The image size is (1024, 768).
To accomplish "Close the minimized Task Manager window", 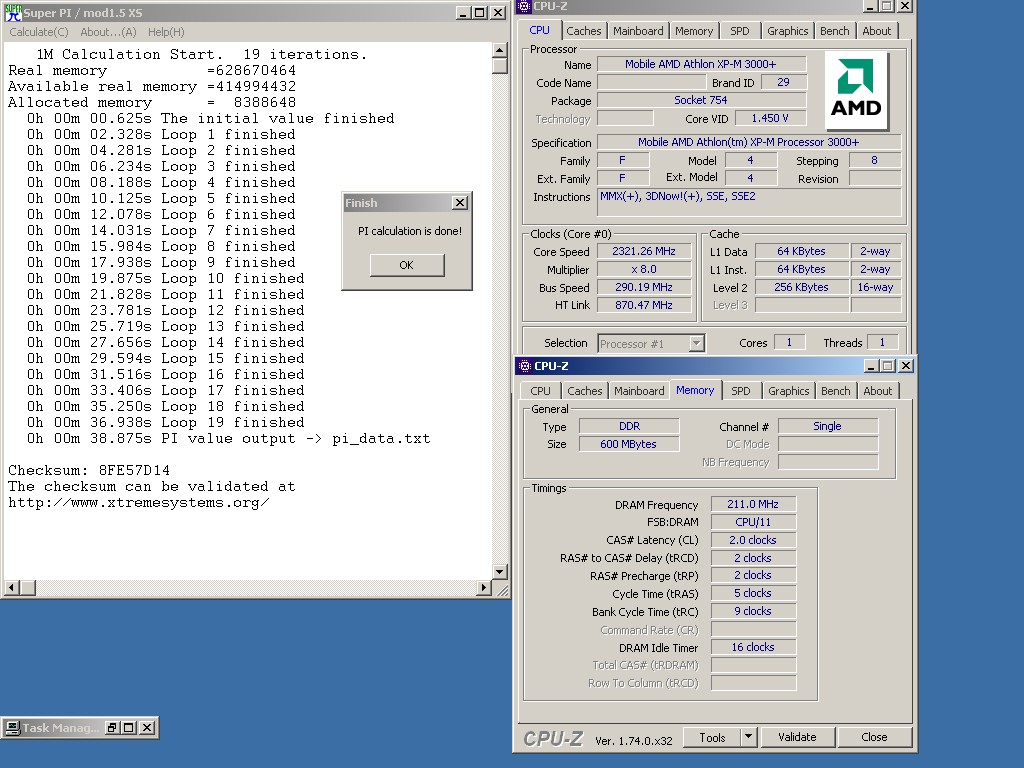I will [148, 728].
